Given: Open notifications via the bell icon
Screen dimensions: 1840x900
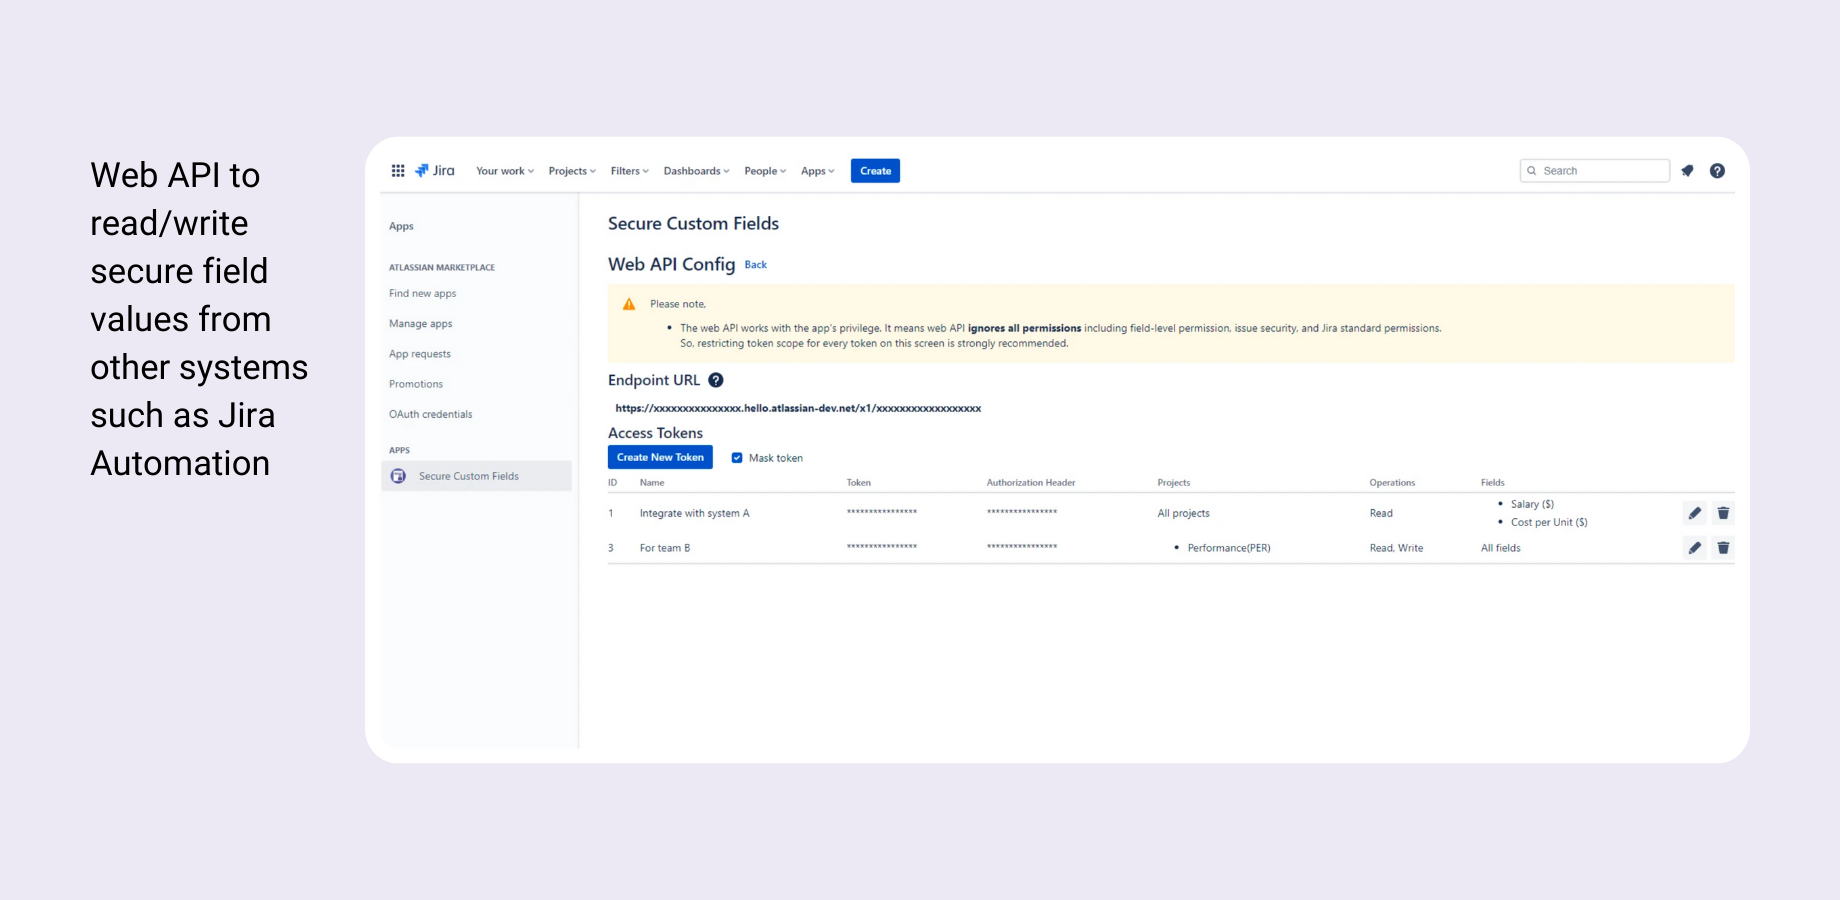Looking at the screenshot, I should (1688, 170).
